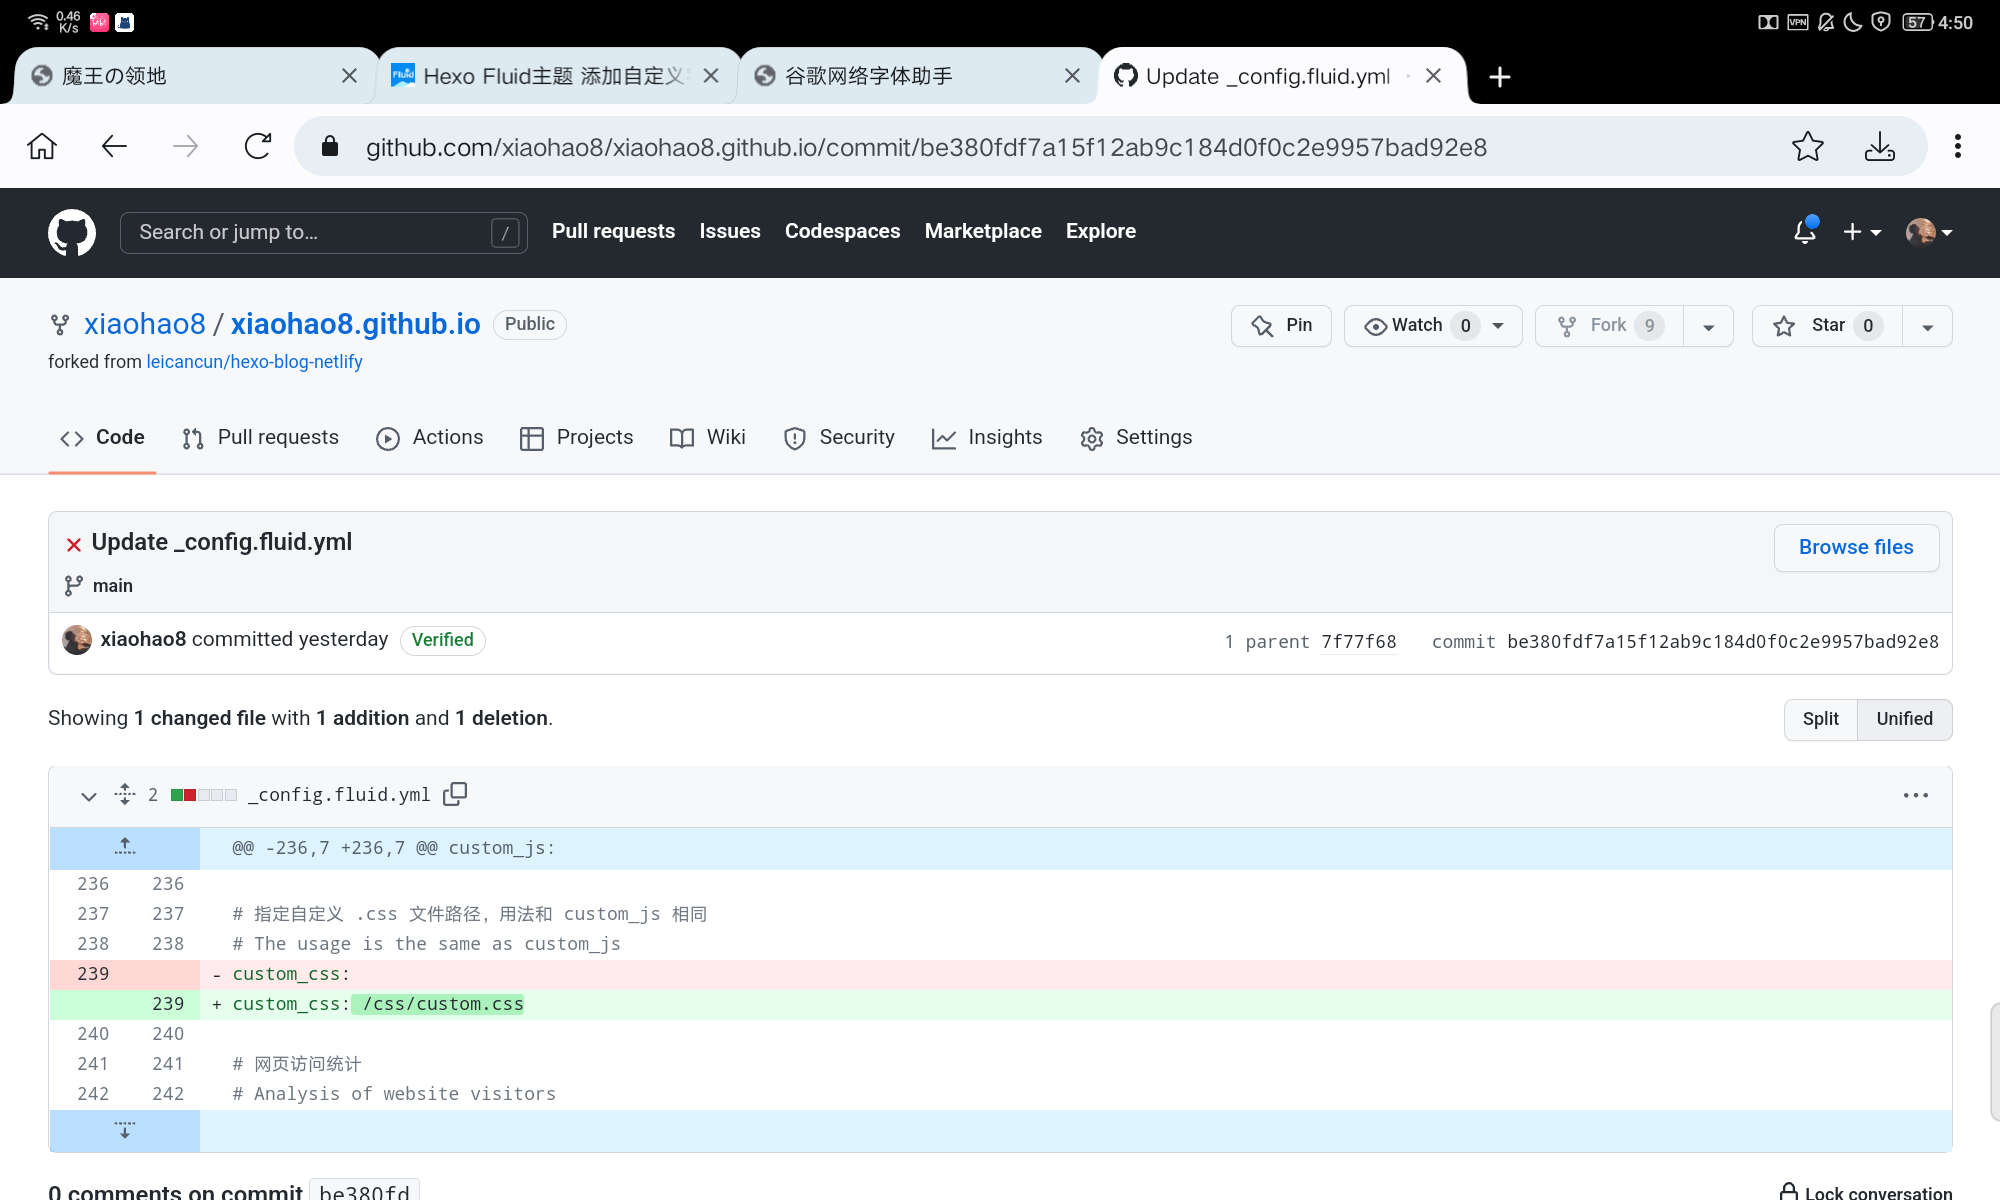The image size is (2000, 1200).
Task: Click the failed status X icon
Action: 73,544
